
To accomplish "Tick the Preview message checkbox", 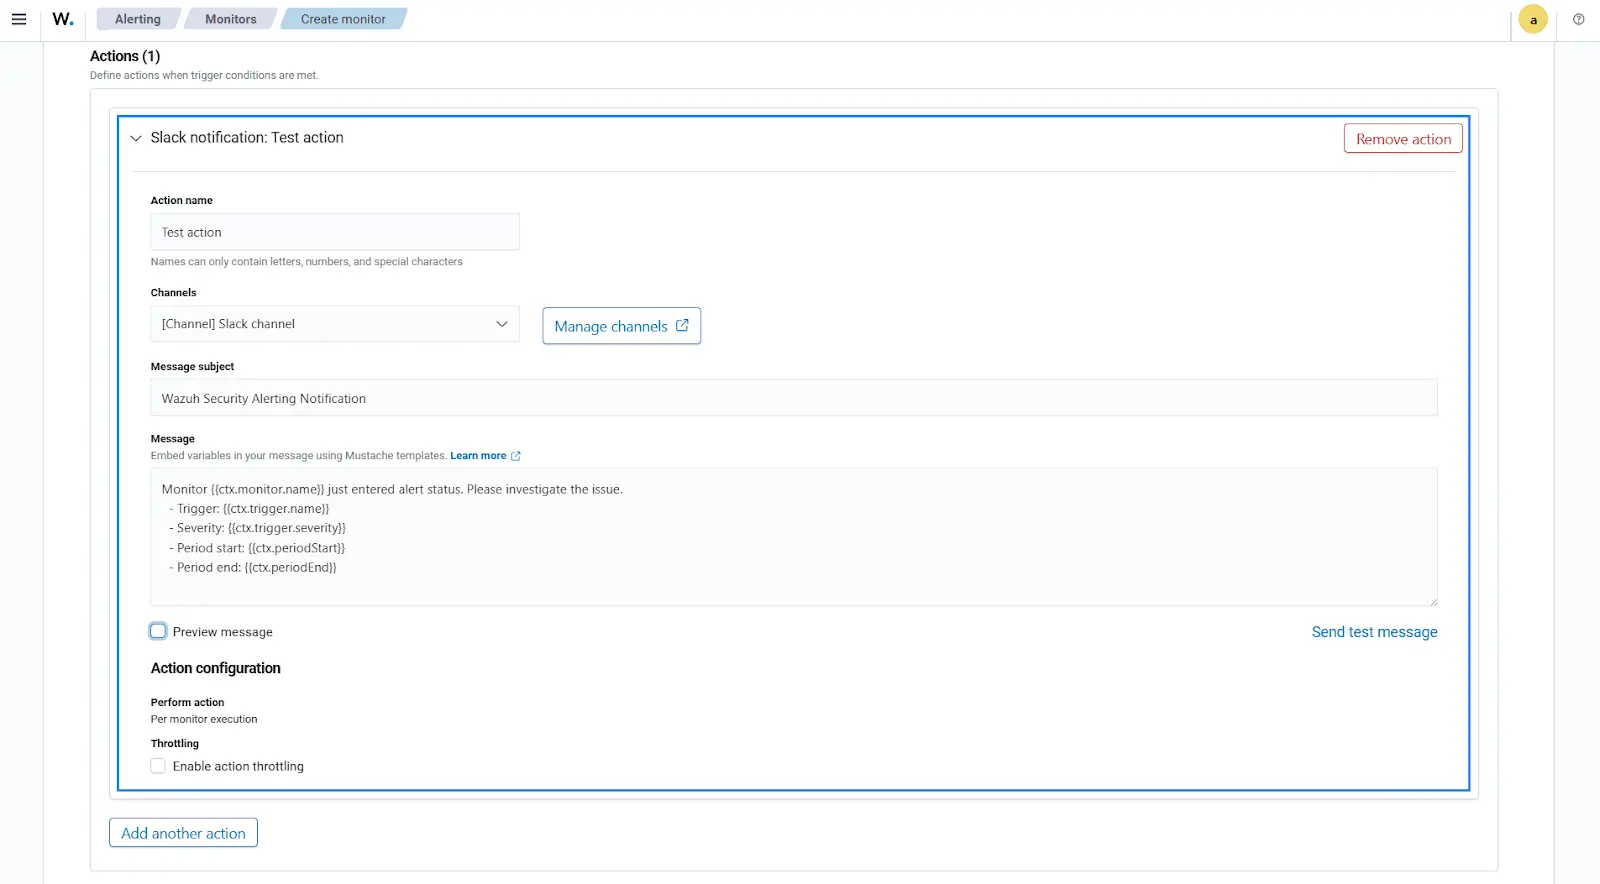I will tap(158, 631).
